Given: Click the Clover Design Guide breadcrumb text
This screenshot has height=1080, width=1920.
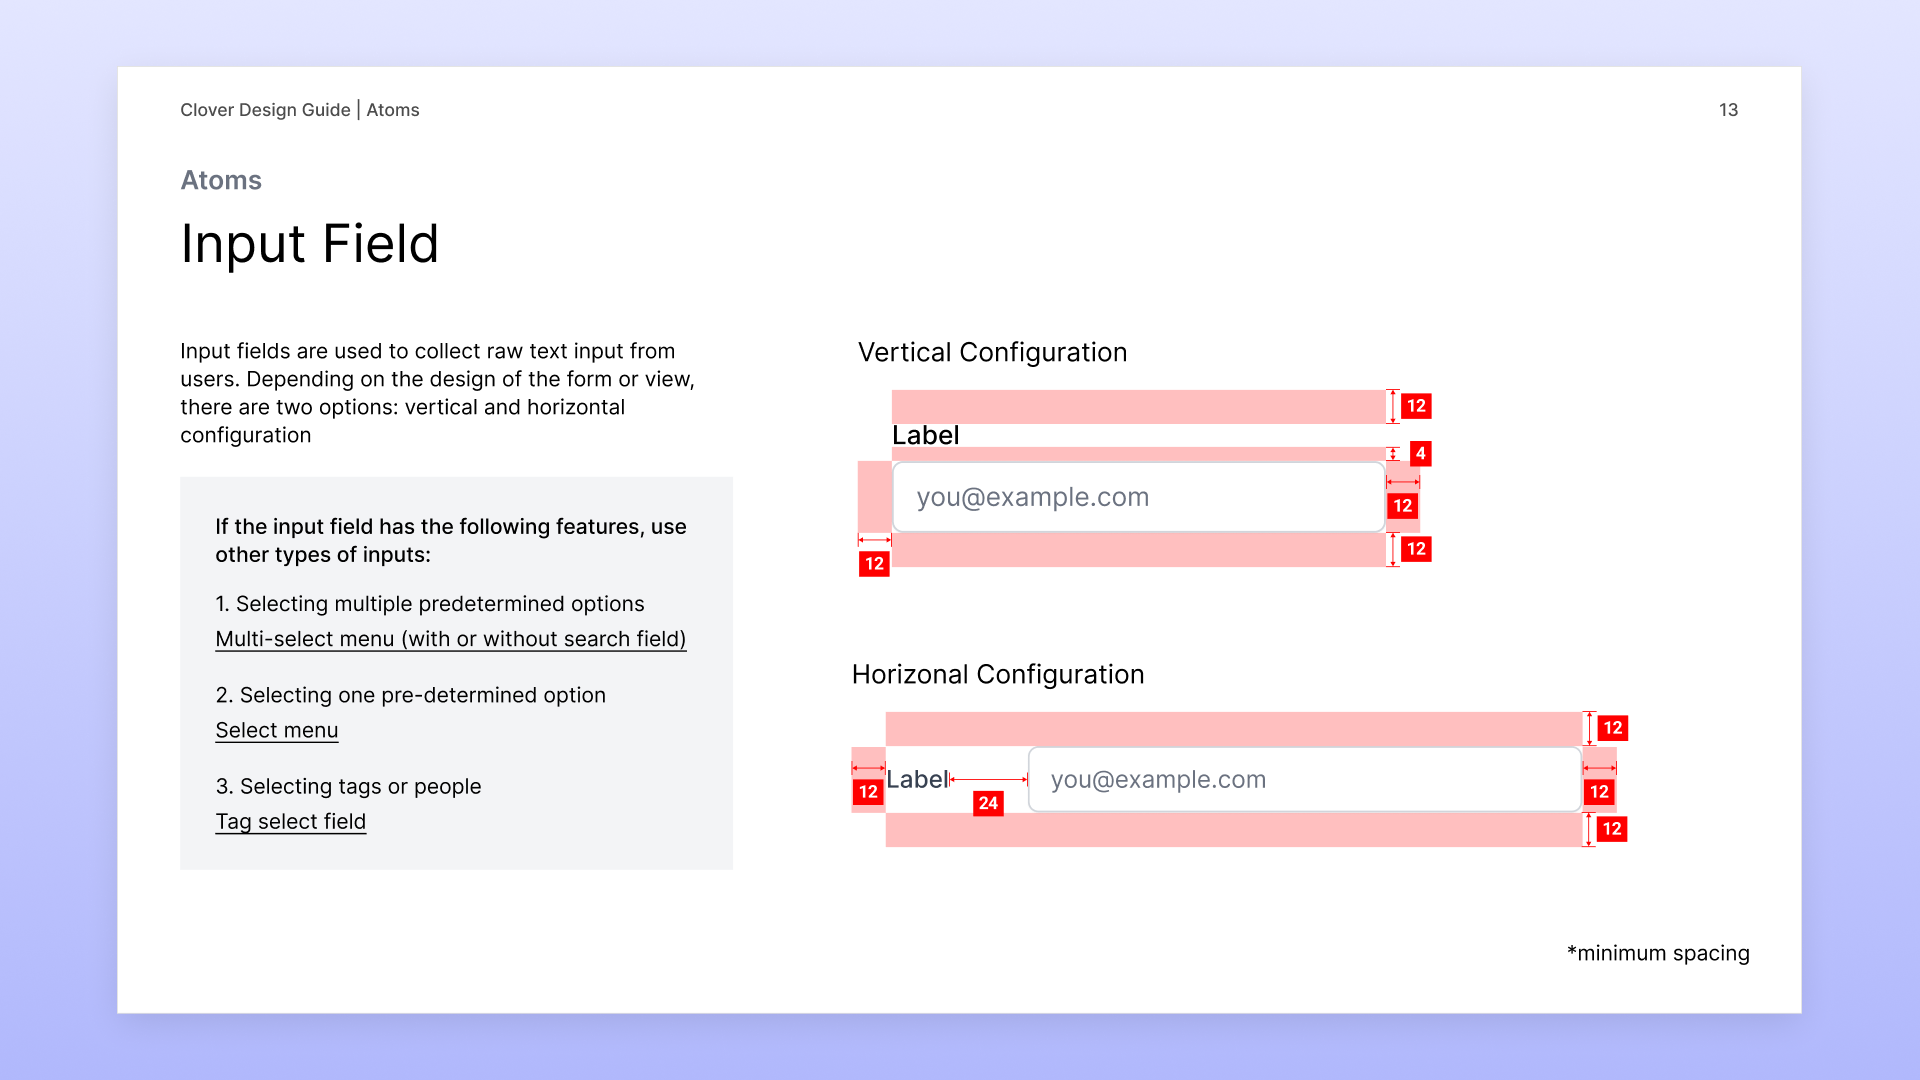Looking at the screenshot, I should point(265,110).
